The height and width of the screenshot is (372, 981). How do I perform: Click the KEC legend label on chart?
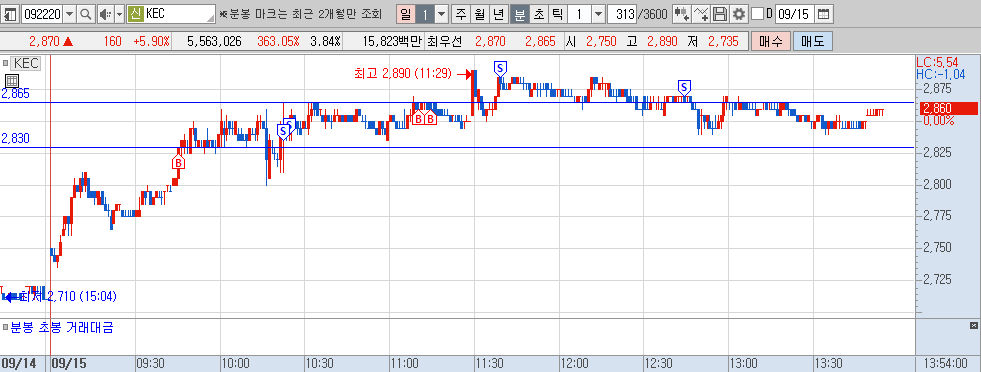pos(26,63)
